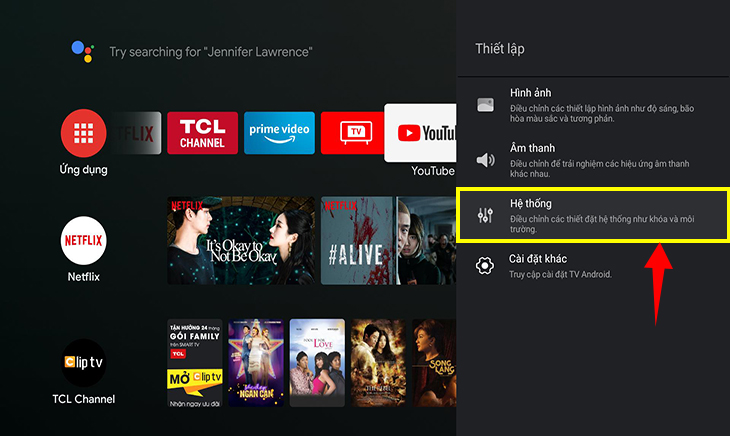Viewport: 730px width, 436px height.
Task: Launch the YouTube app tile
Action: pos(420,133)
